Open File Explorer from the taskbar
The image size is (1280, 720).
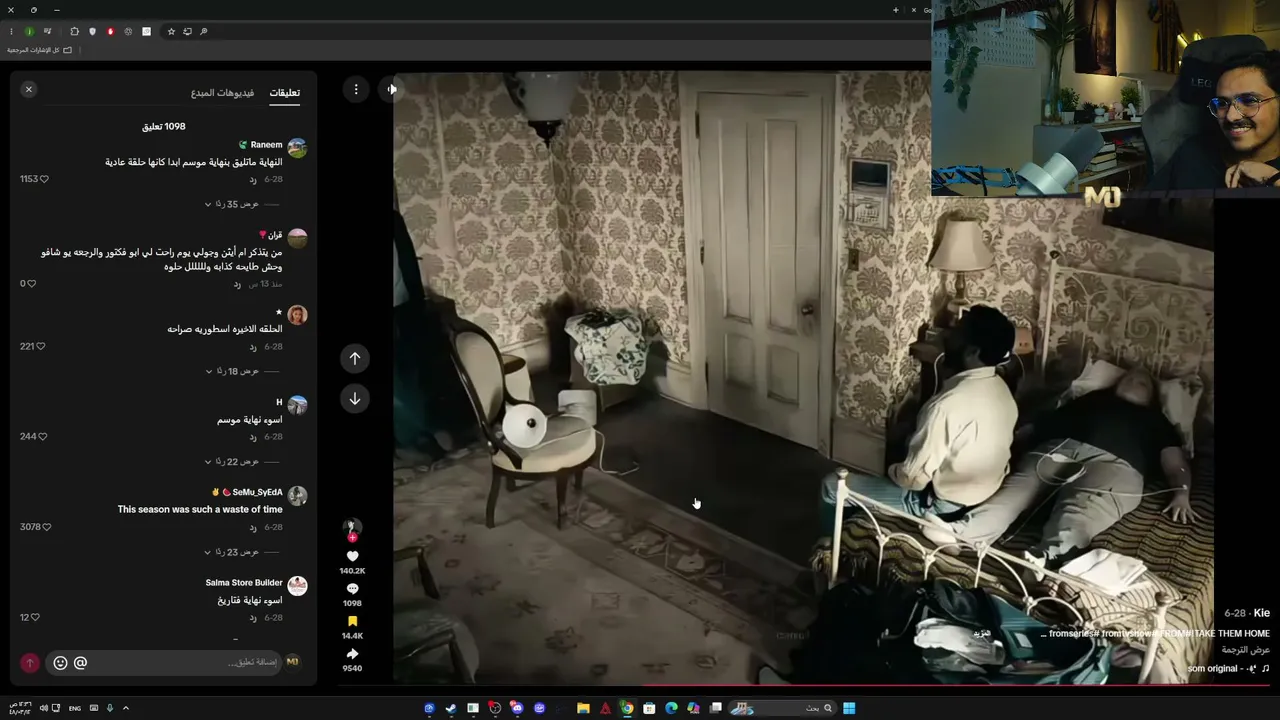pos(583,708)
